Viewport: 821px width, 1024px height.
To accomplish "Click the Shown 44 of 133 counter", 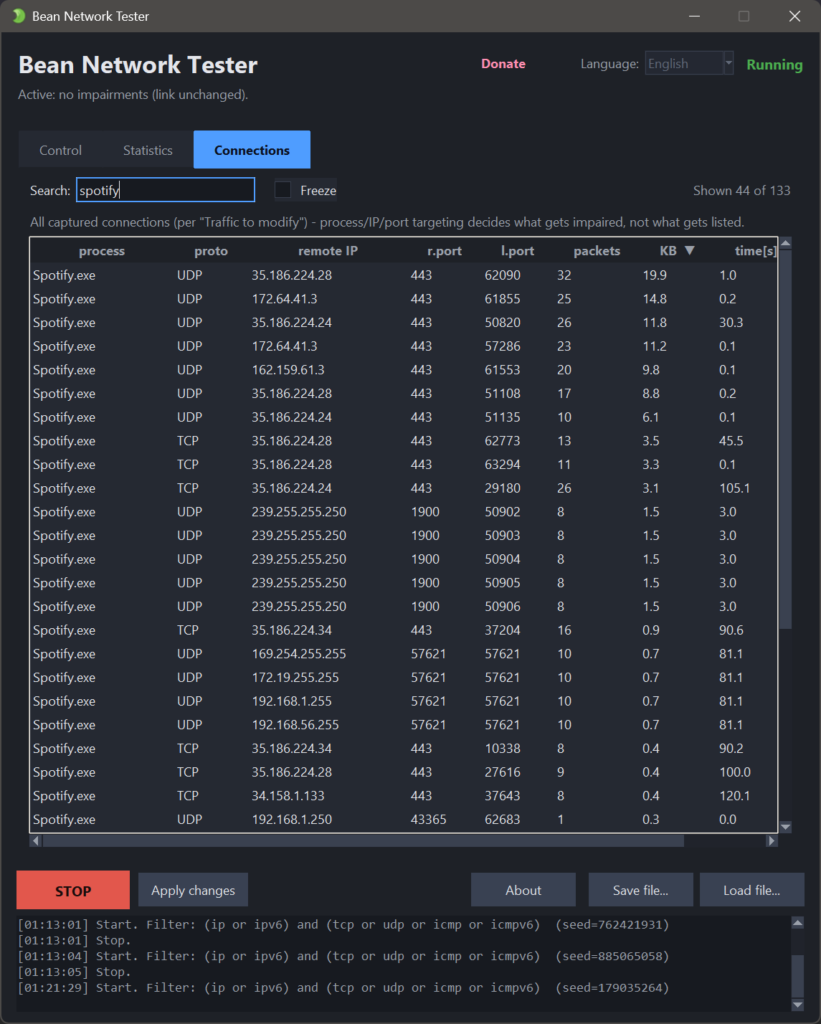I will [741, 190].
